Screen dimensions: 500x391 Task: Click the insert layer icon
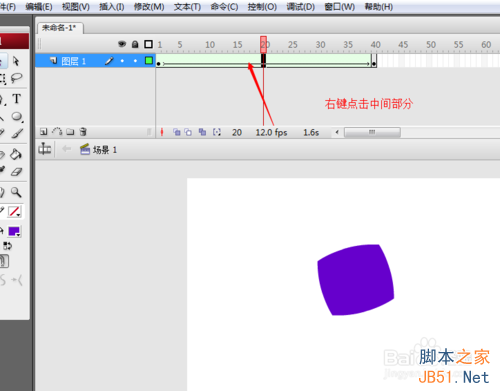click(x=43, y=132)
